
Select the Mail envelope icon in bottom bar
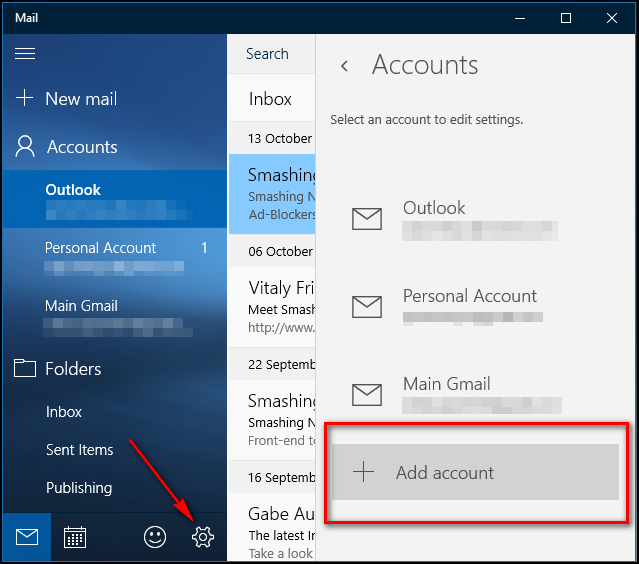click(x=27, y=538)
